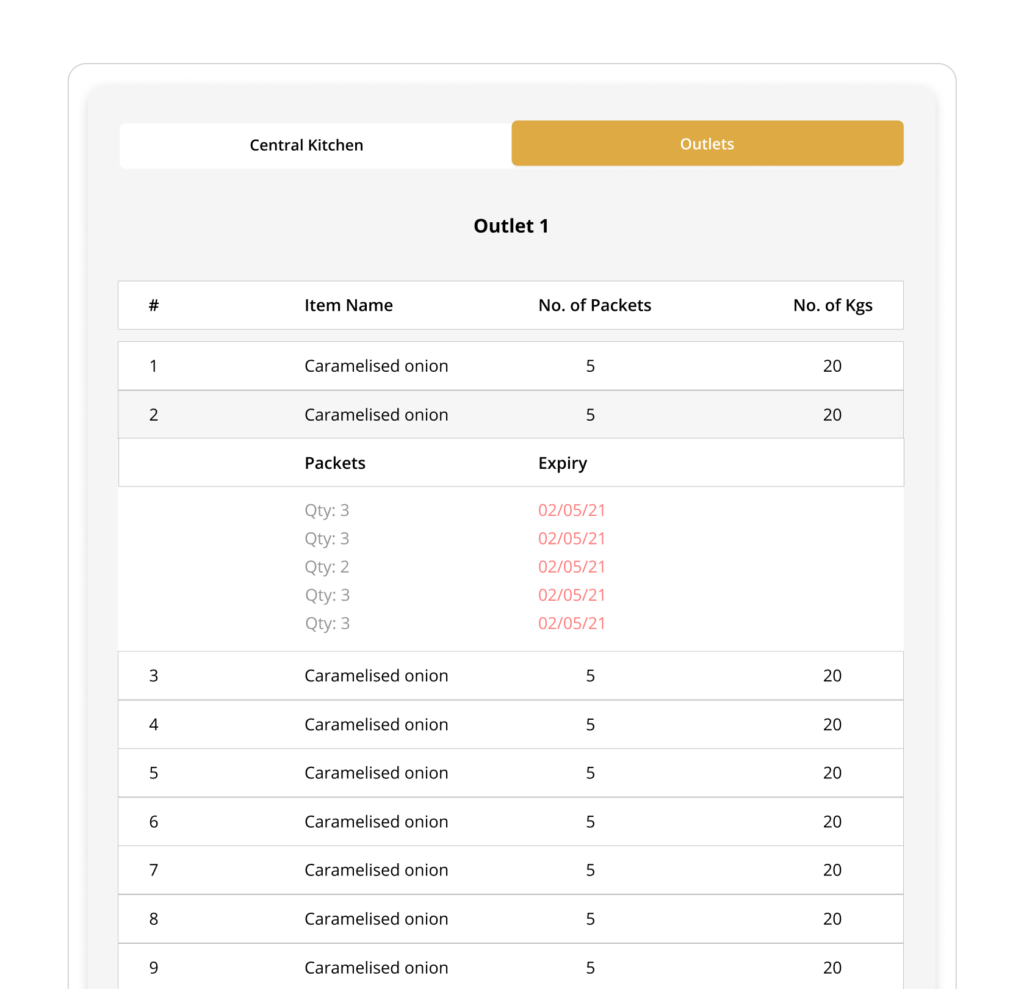Click the Packets sub-header

334,463
